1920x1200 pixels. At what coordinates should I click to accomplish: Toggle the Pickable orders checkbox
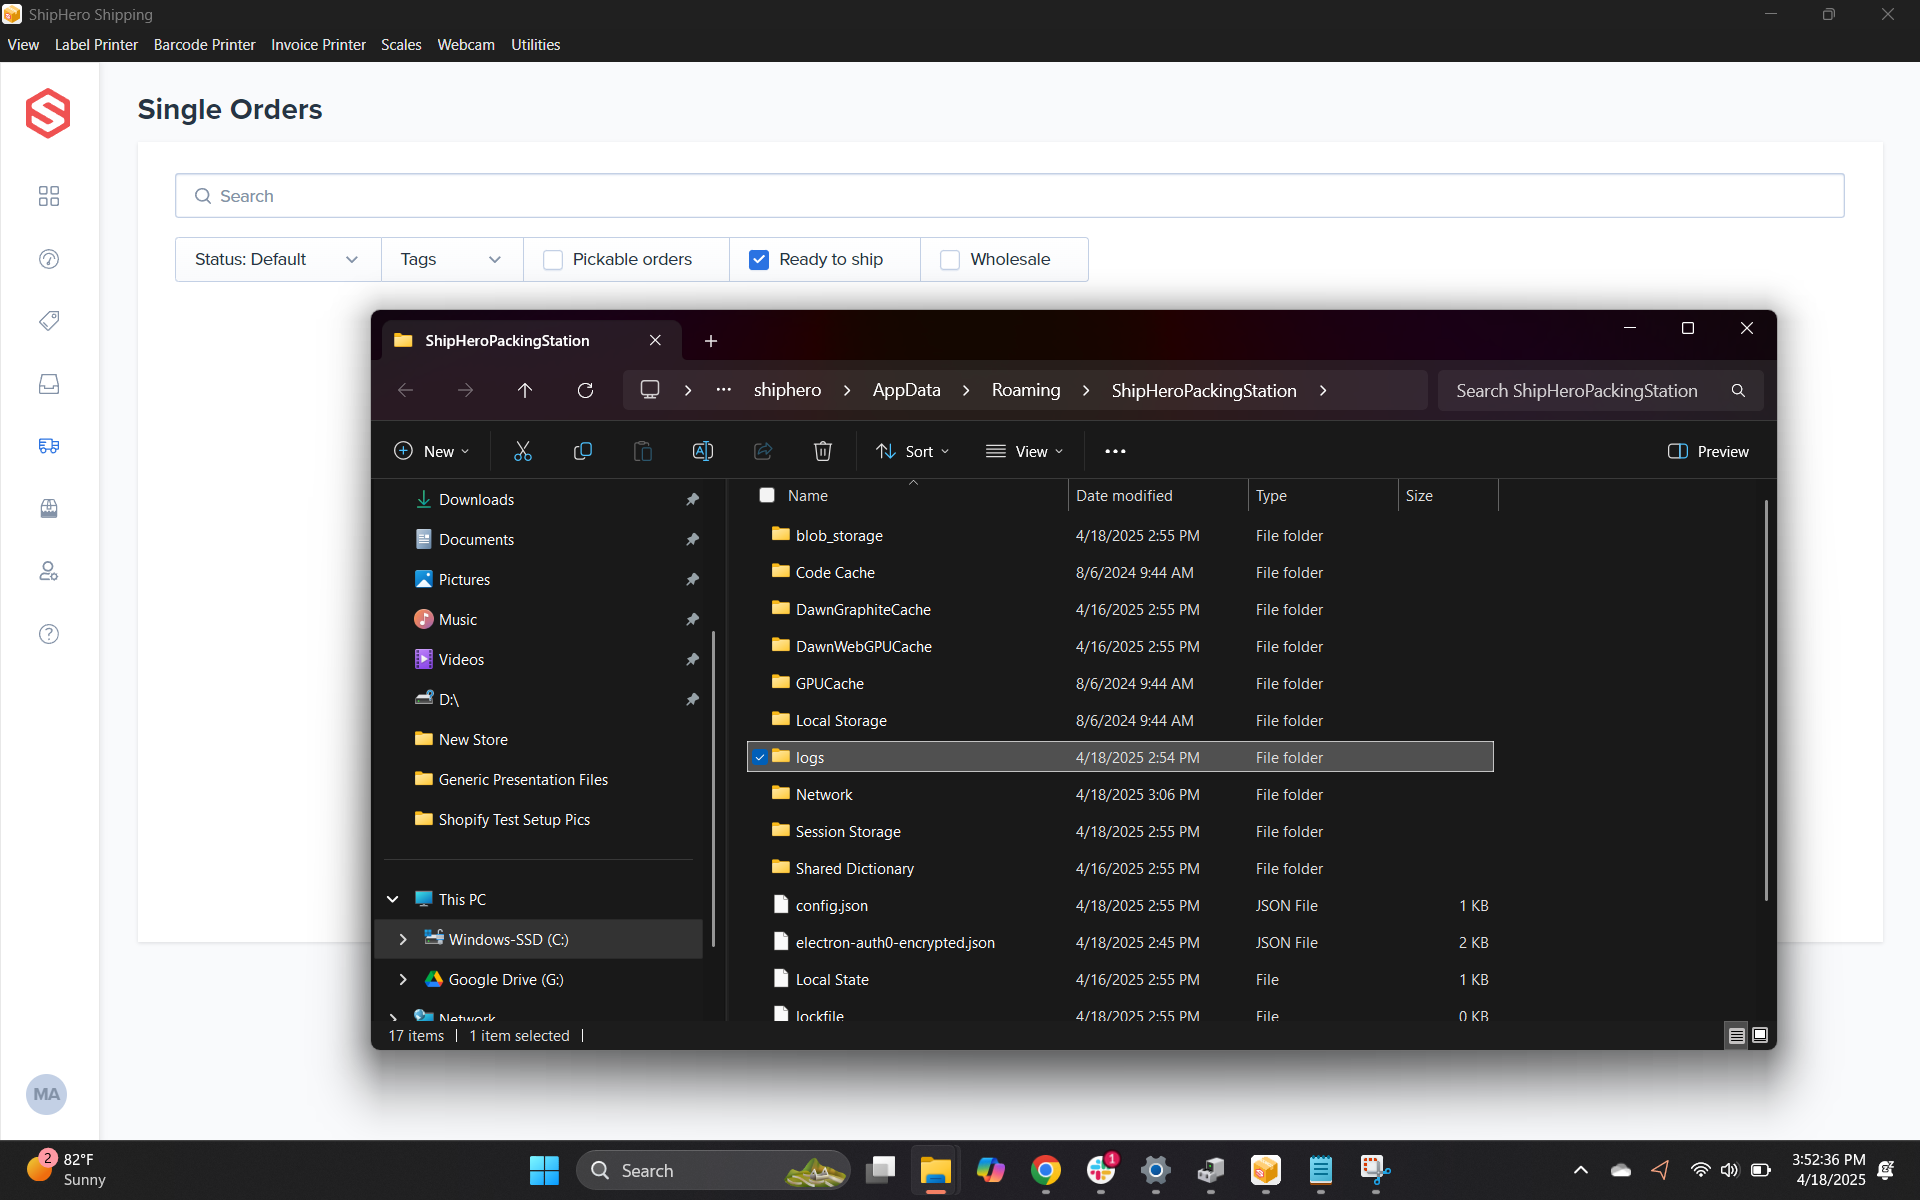click(553, 260)
